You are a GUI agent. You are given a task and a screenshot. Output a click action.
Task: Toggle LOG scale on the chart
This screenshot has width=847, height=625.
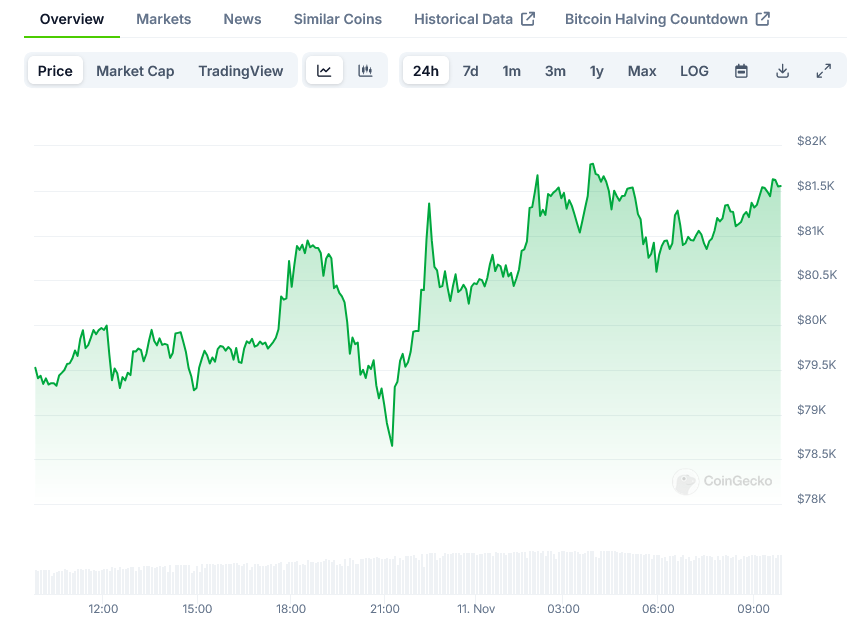(x=694, y=71)
